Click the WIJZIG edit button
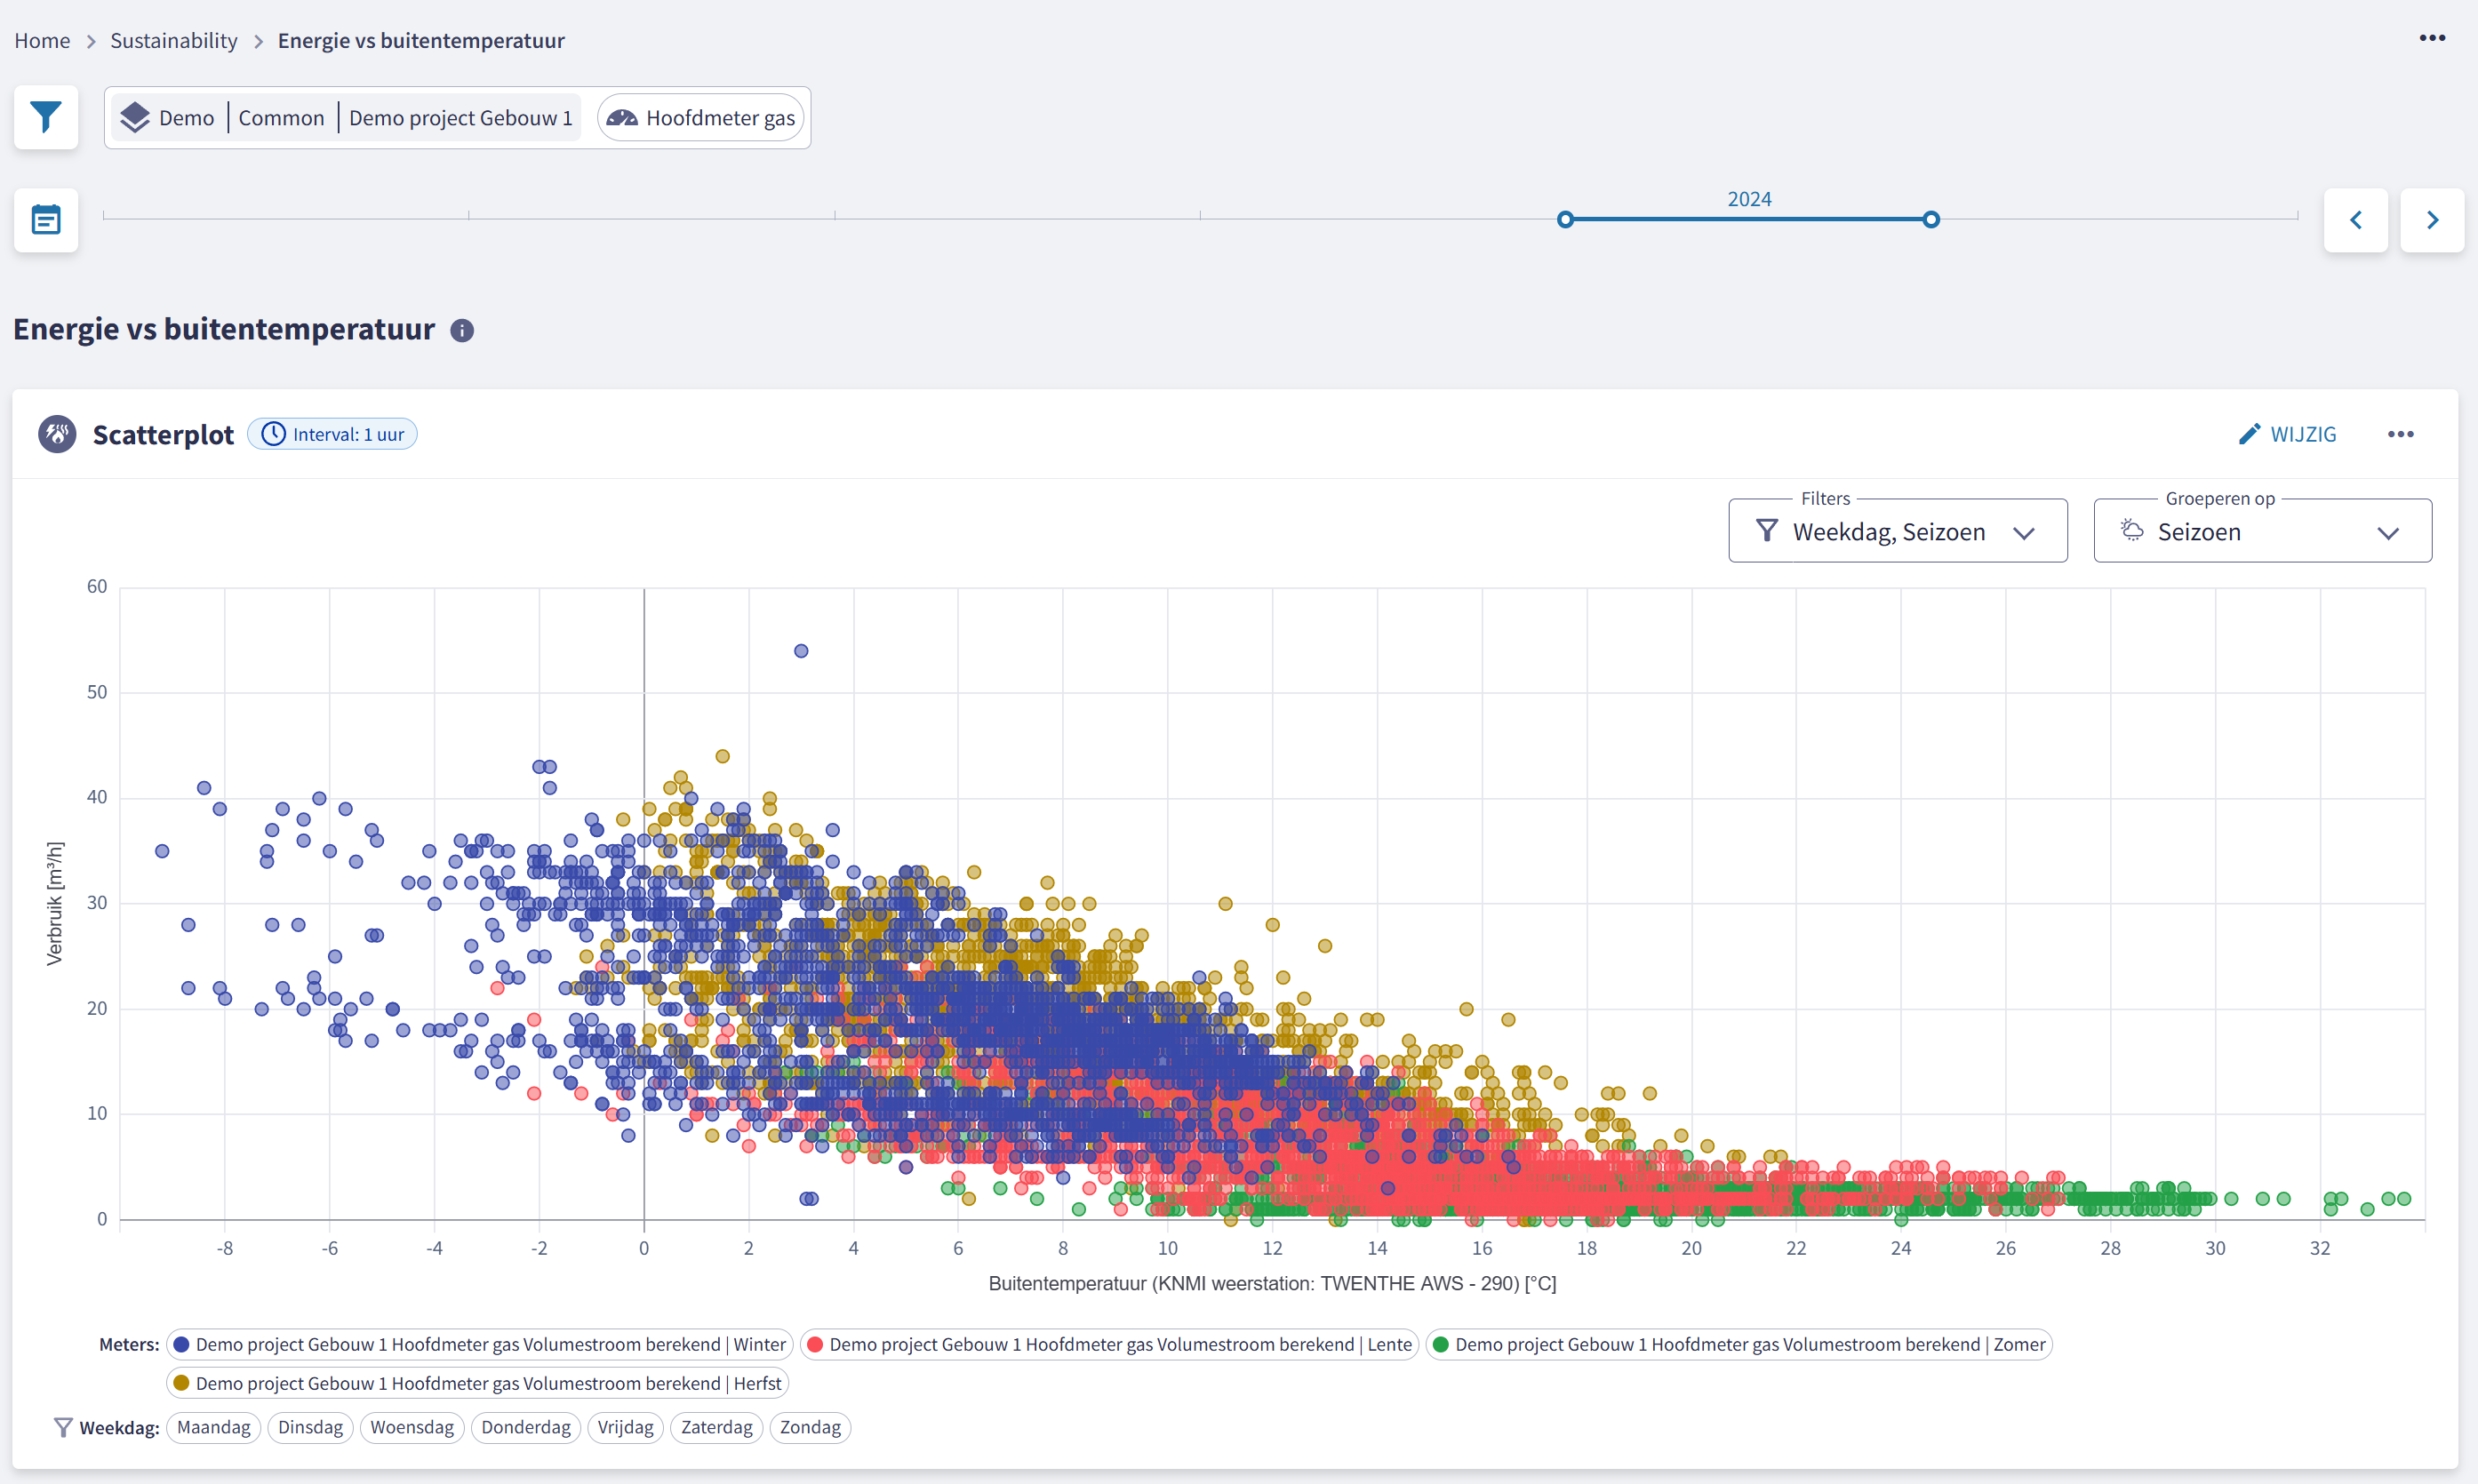This screenshot has height=1484, width=2478. pos(2287,434)
